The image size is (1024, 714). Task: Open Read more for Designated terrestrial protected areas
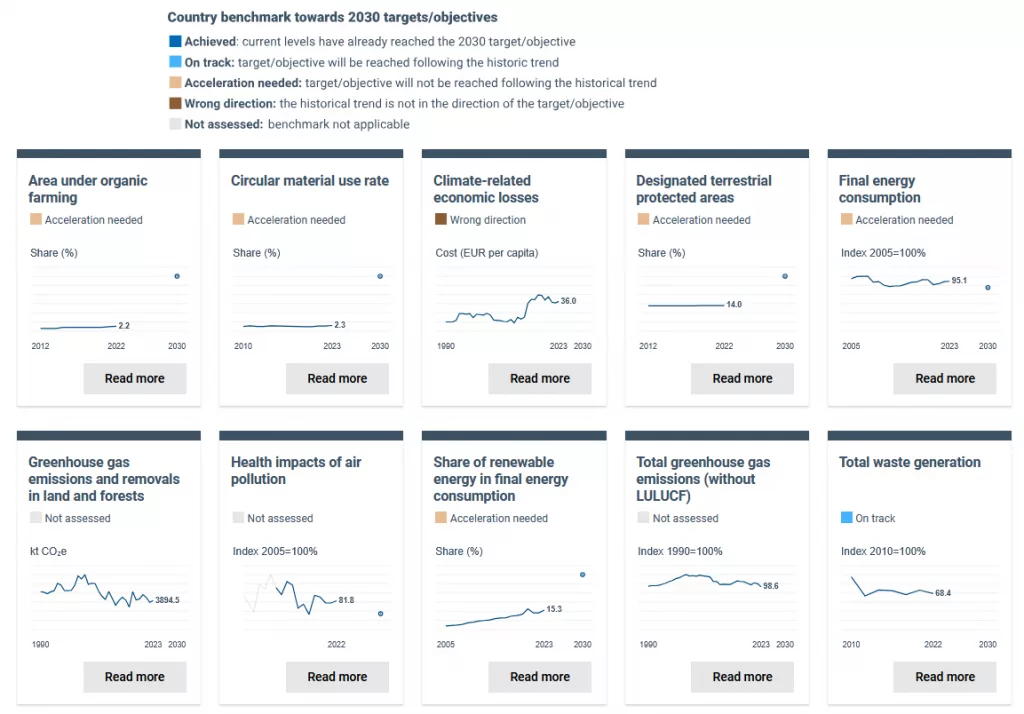[x=742, y=379]
